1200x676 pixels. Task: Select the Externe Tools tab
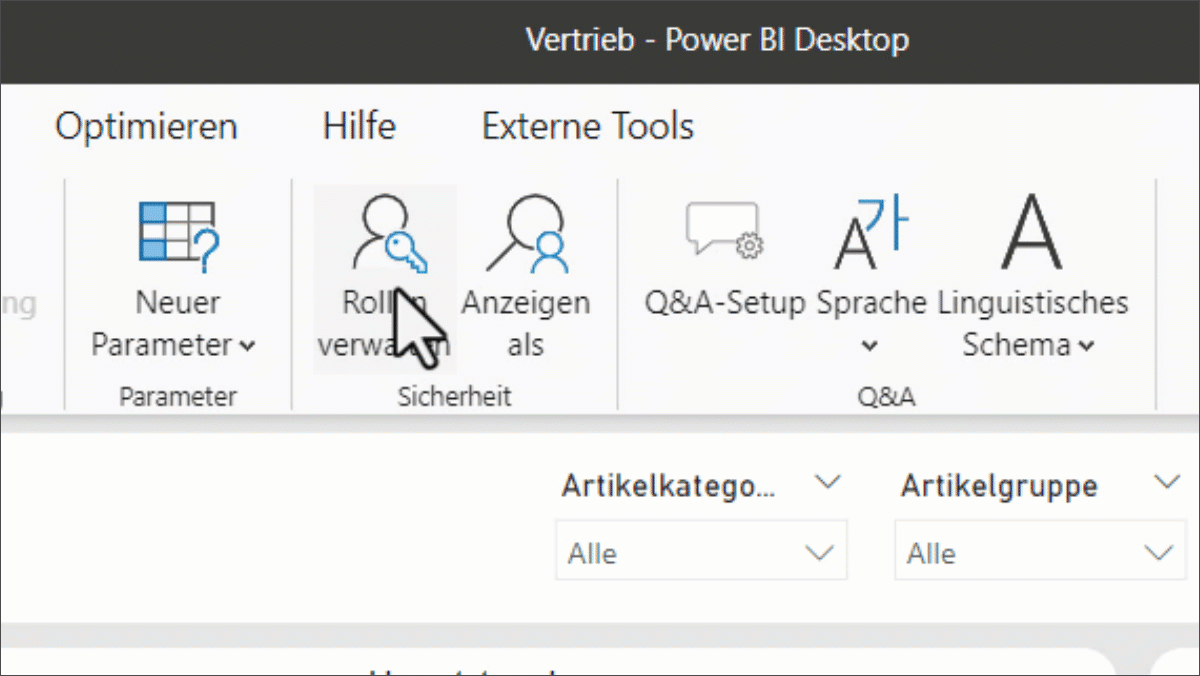587,127
